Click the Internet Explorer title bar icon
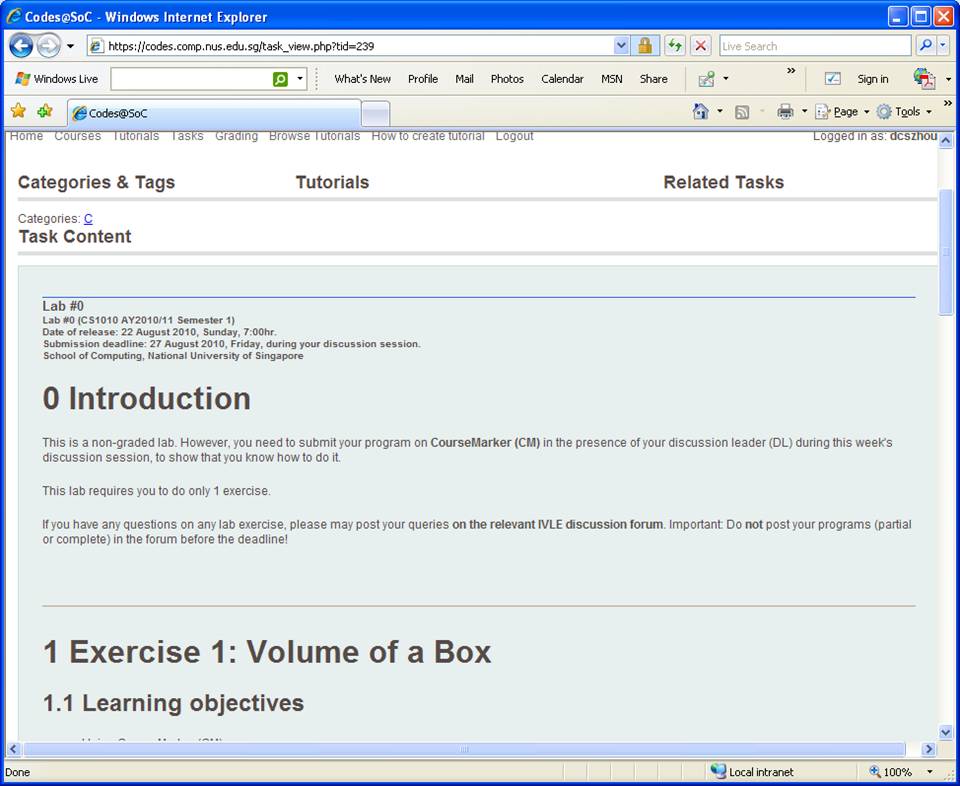The height and width of the screenshot is (786, 960). point(14,17)
